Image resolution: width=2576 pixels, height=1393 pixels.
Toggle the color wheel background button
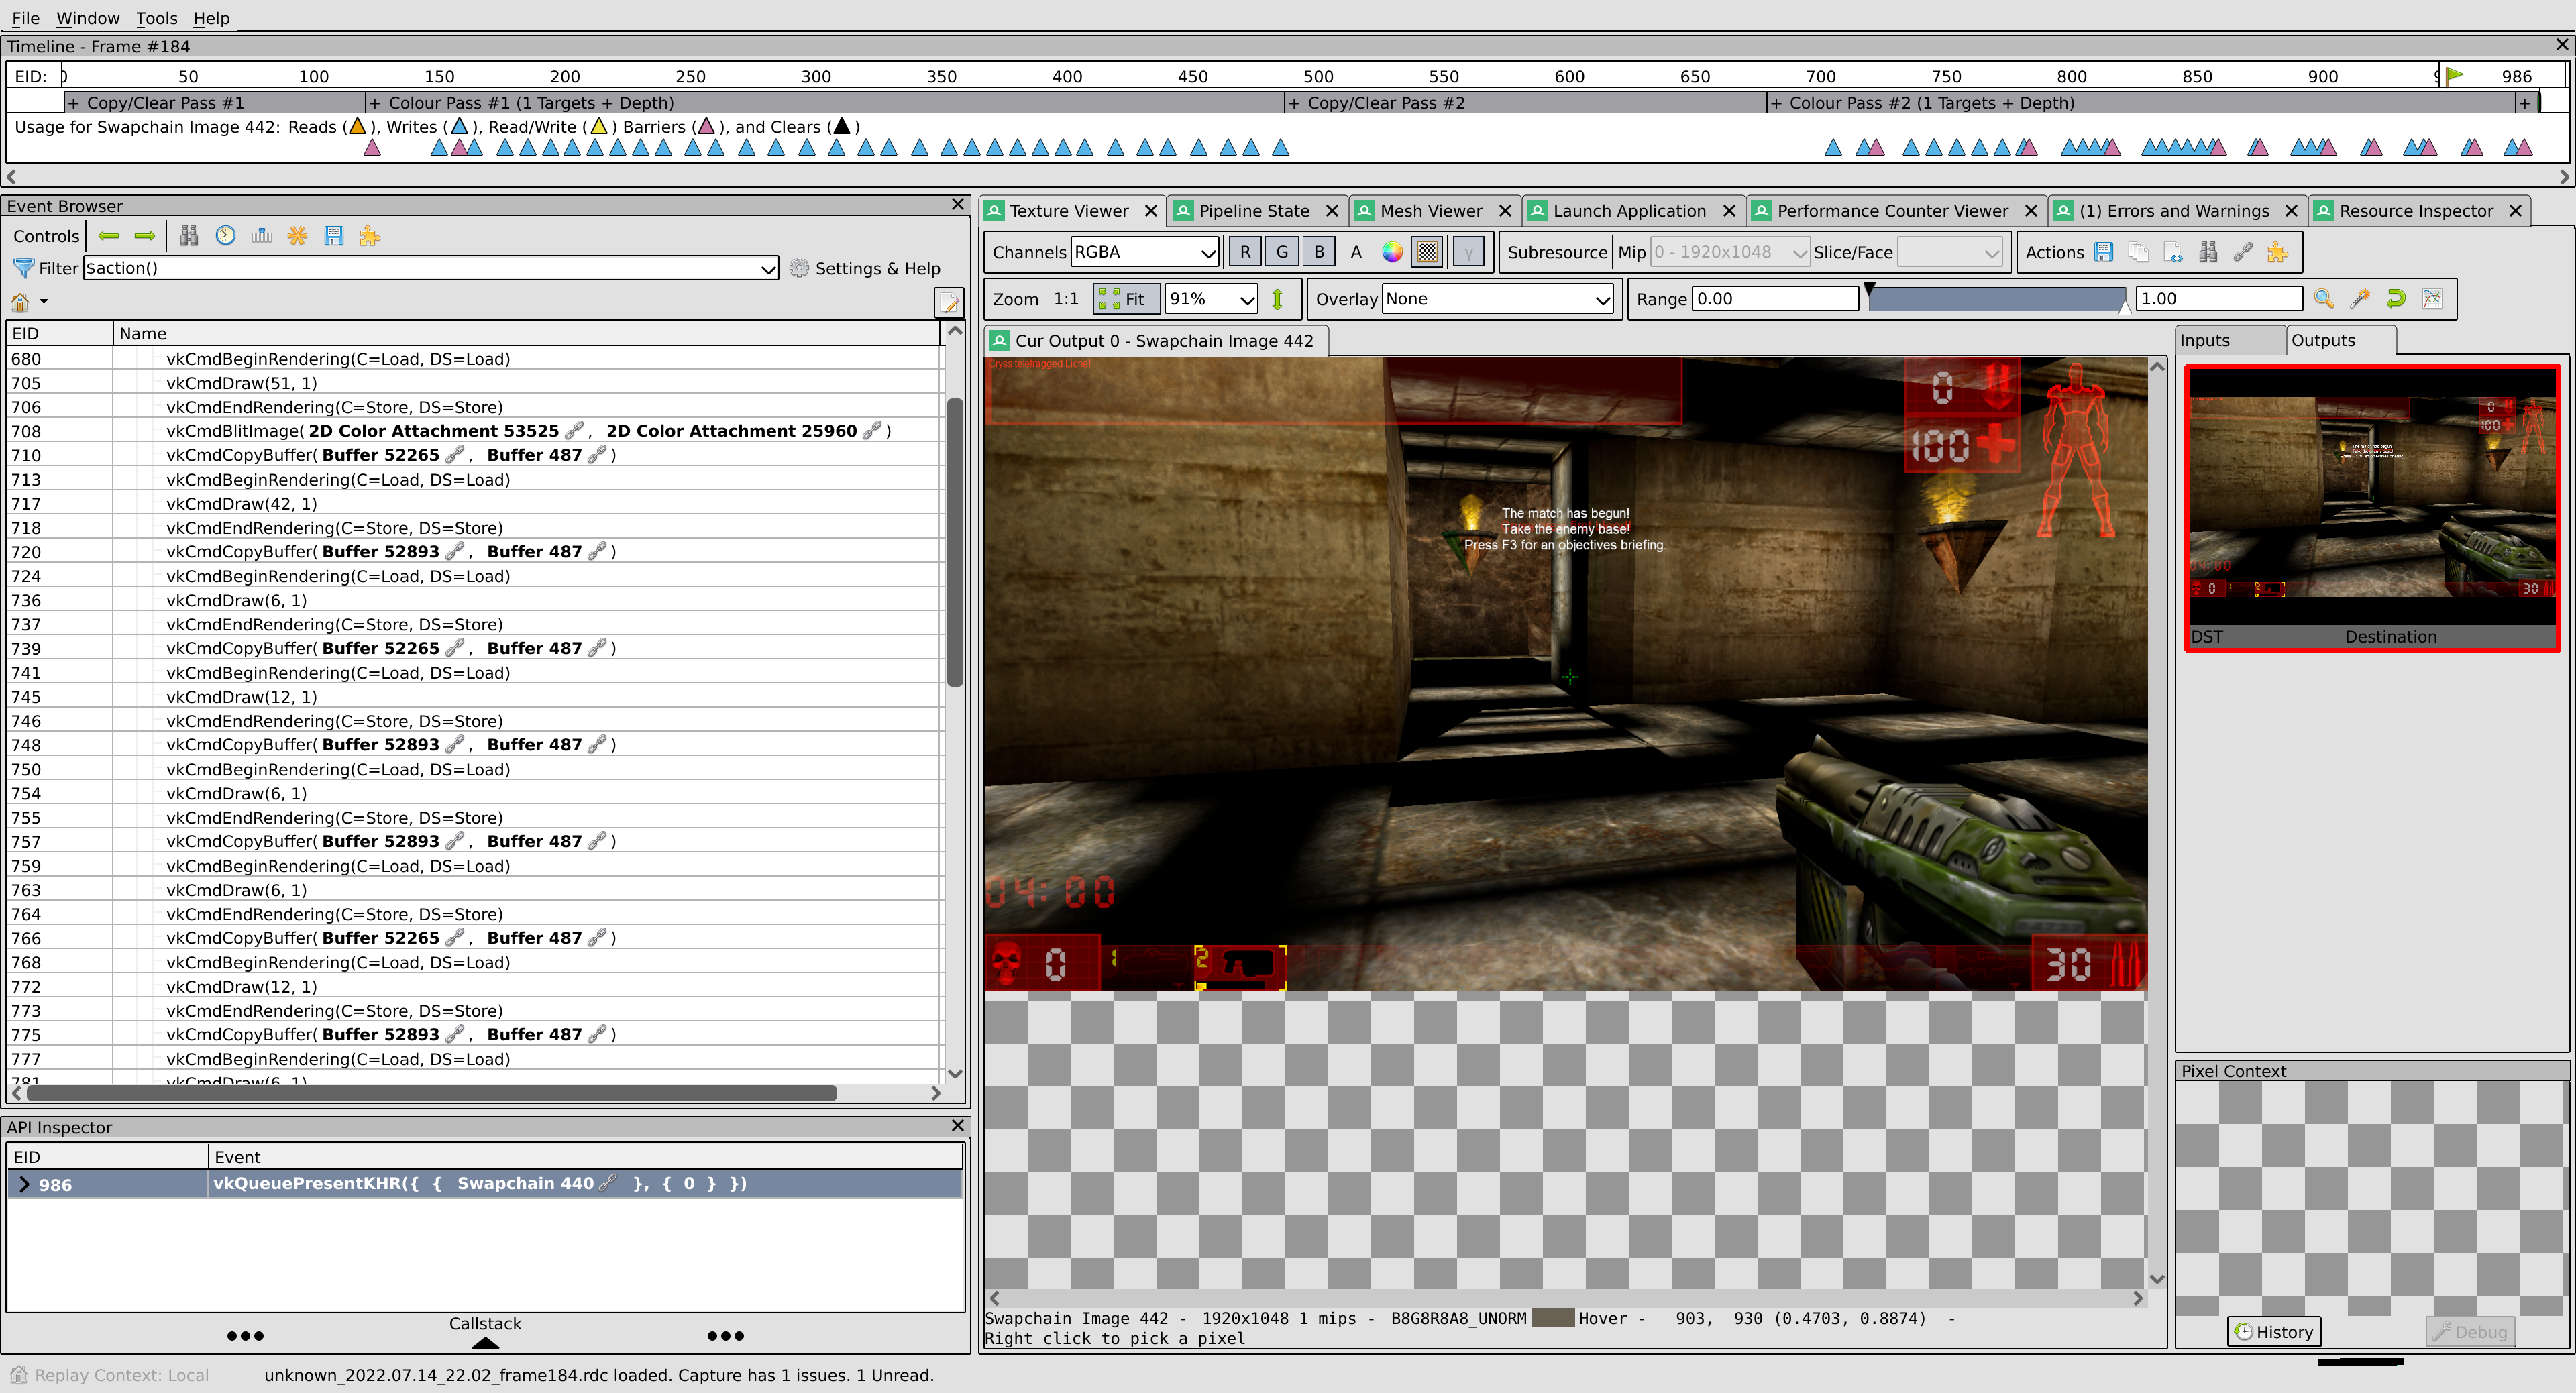[x=1392, y=252]
